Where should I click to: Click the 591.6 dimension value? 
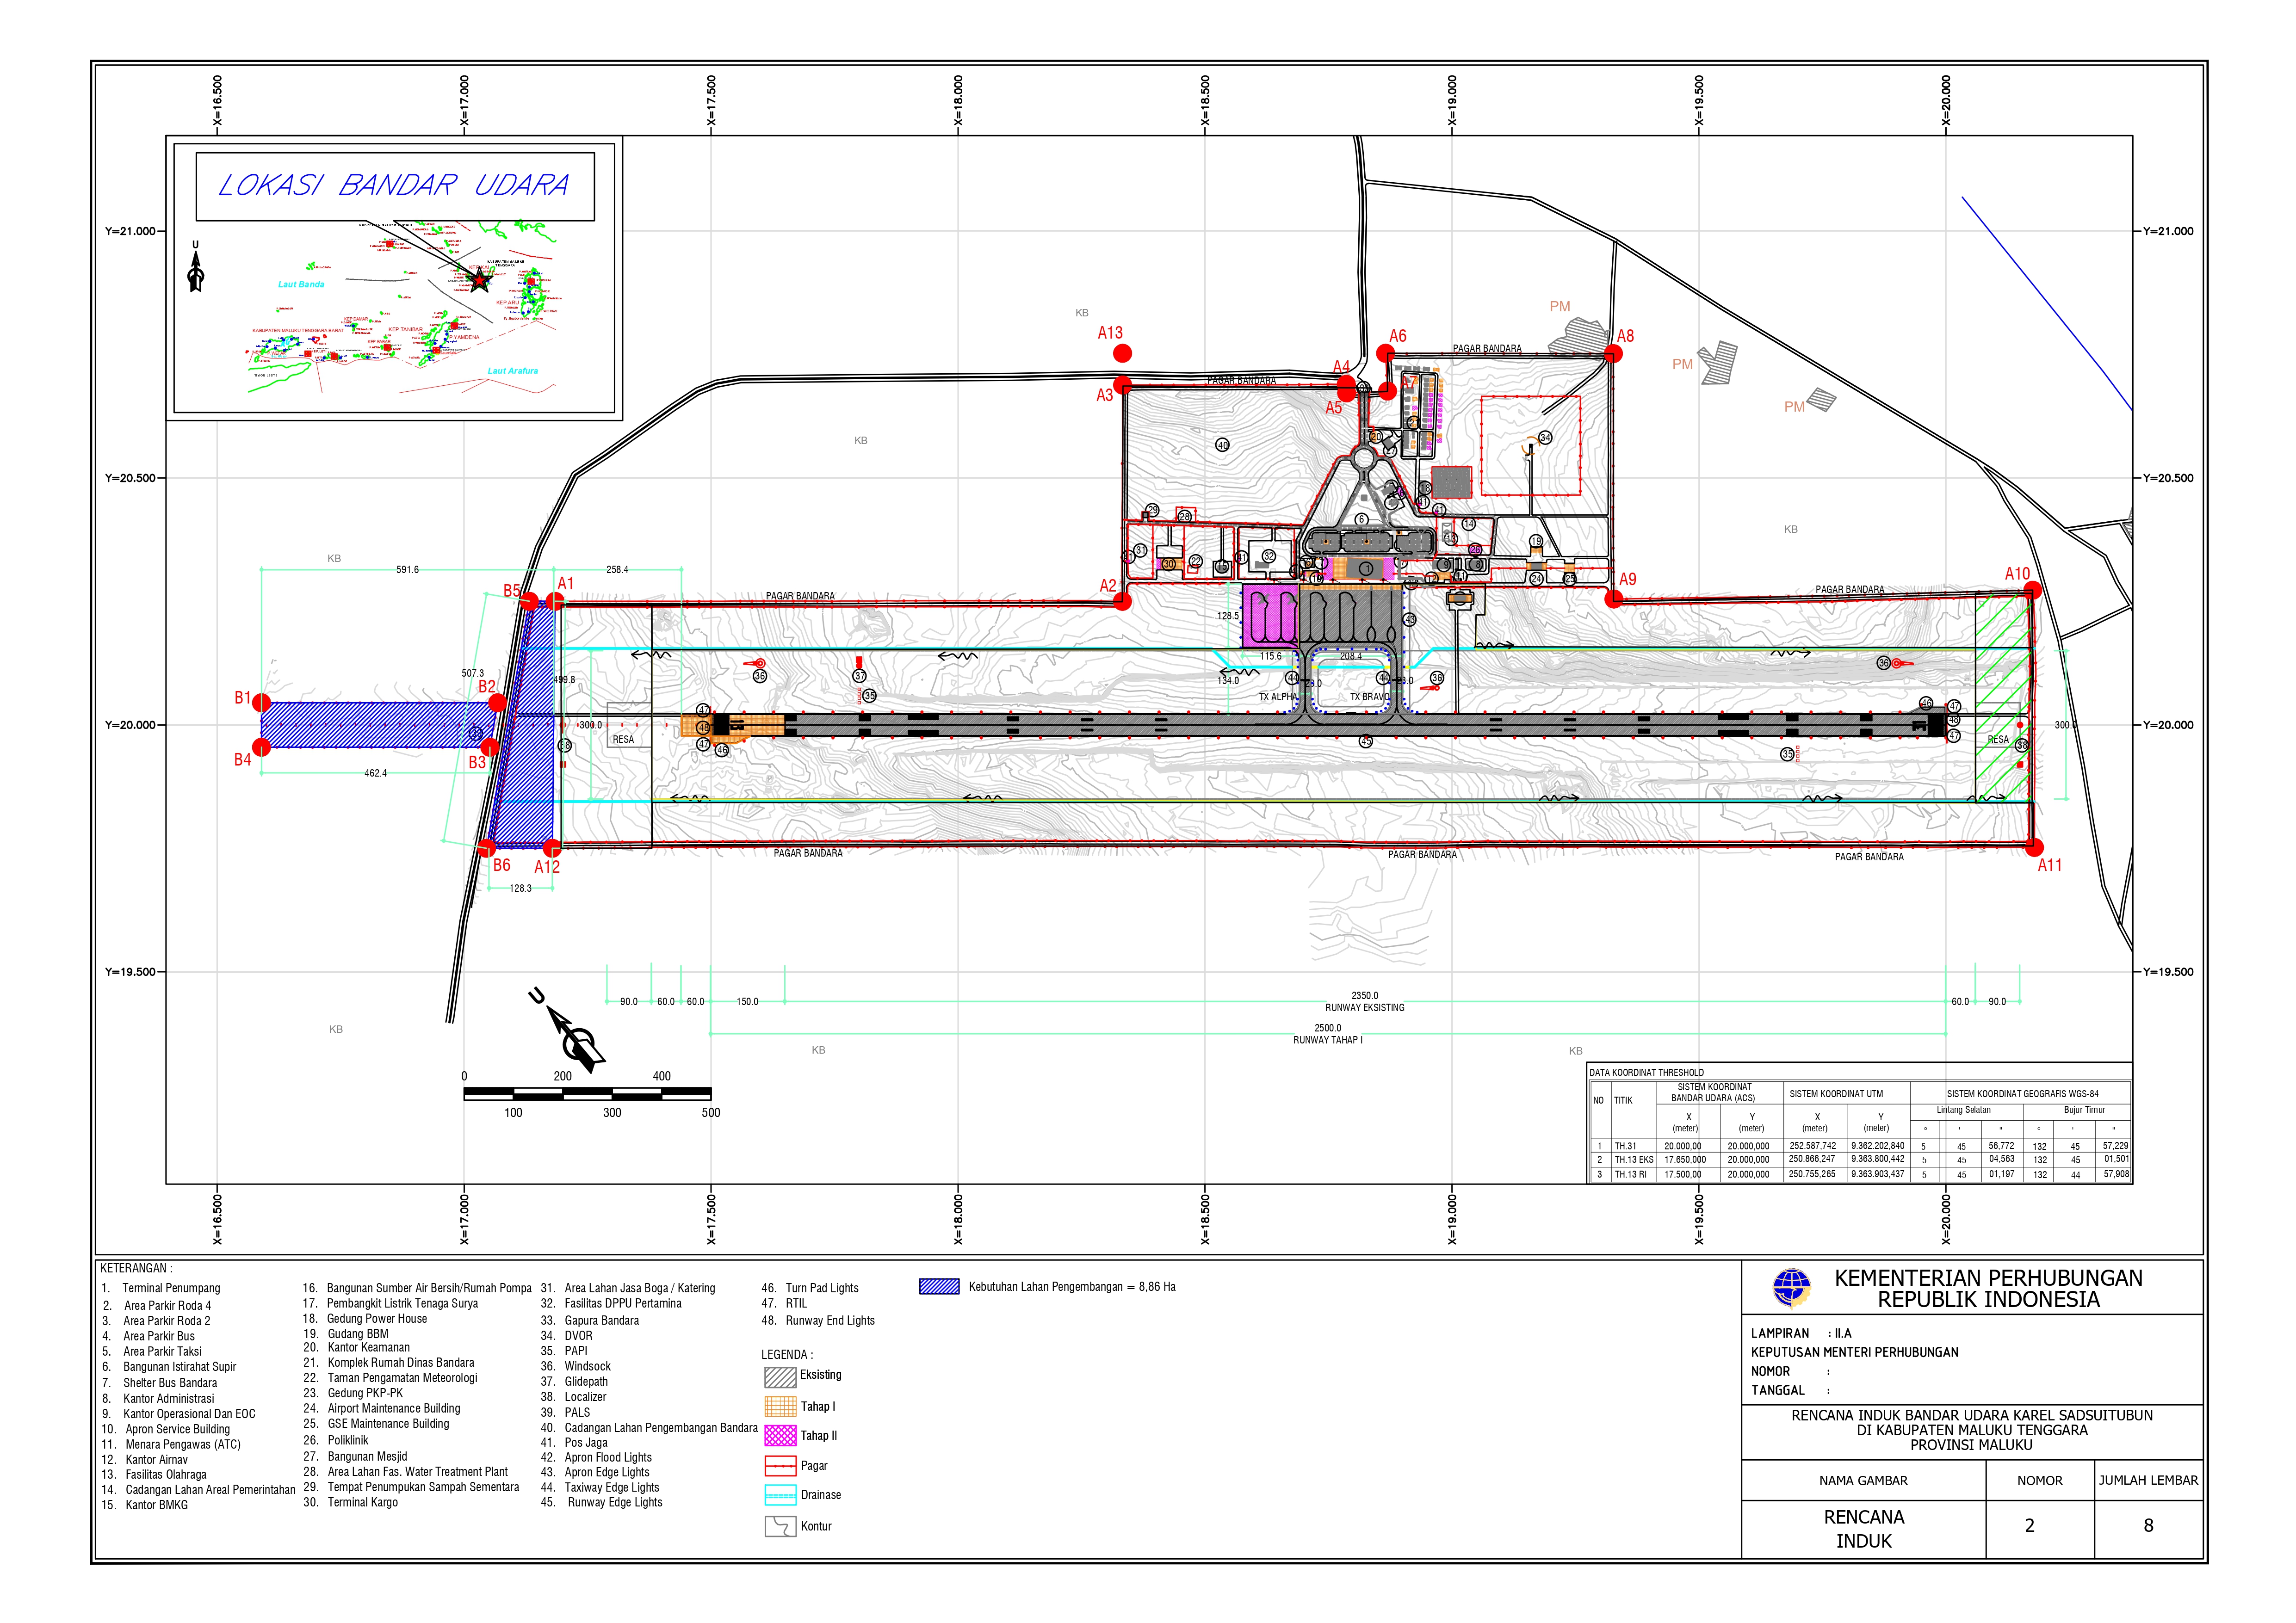(407, 570)
